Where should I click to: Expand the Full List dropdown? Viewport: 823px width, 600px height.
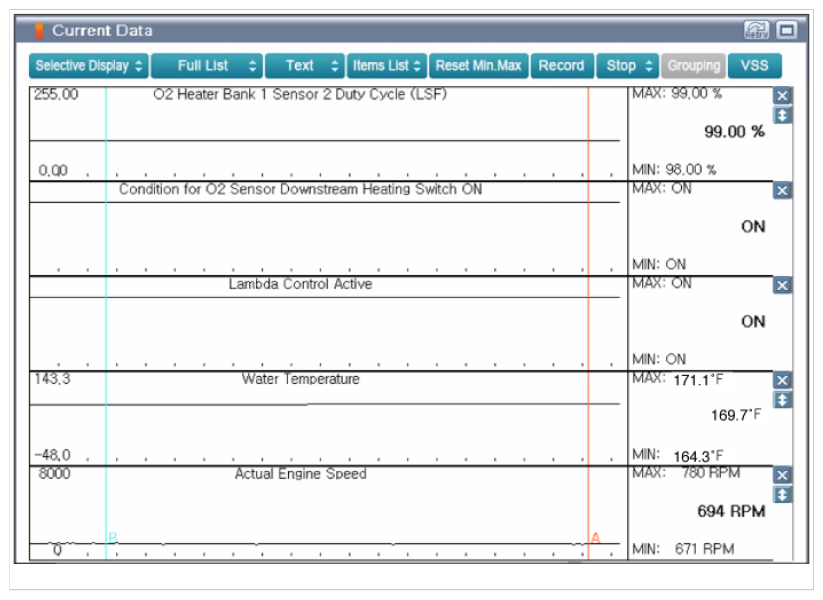207,66
